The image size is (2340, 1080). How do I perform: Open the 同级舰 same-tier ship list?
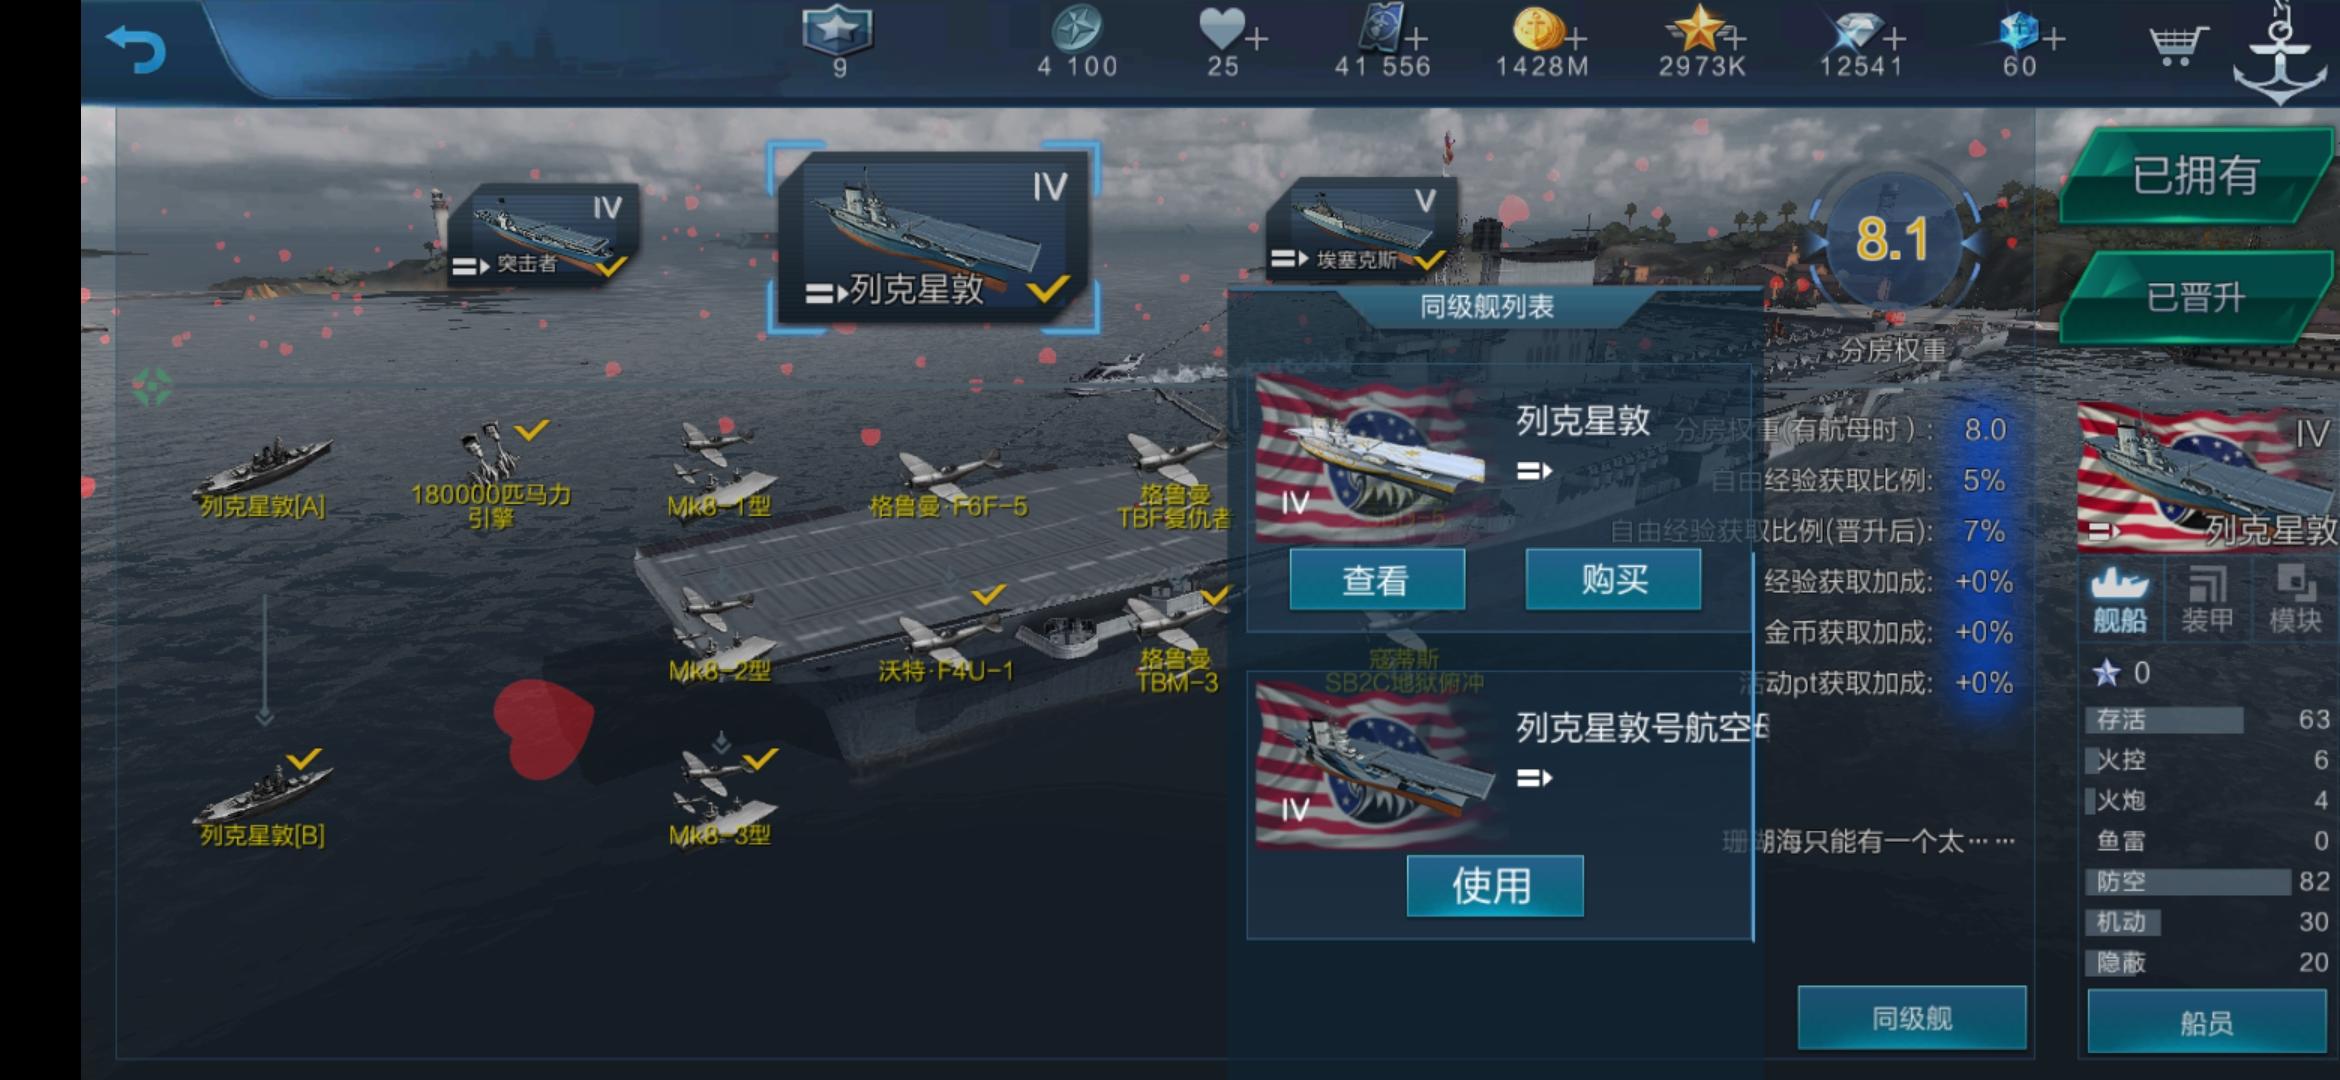coord(1912,1018)
